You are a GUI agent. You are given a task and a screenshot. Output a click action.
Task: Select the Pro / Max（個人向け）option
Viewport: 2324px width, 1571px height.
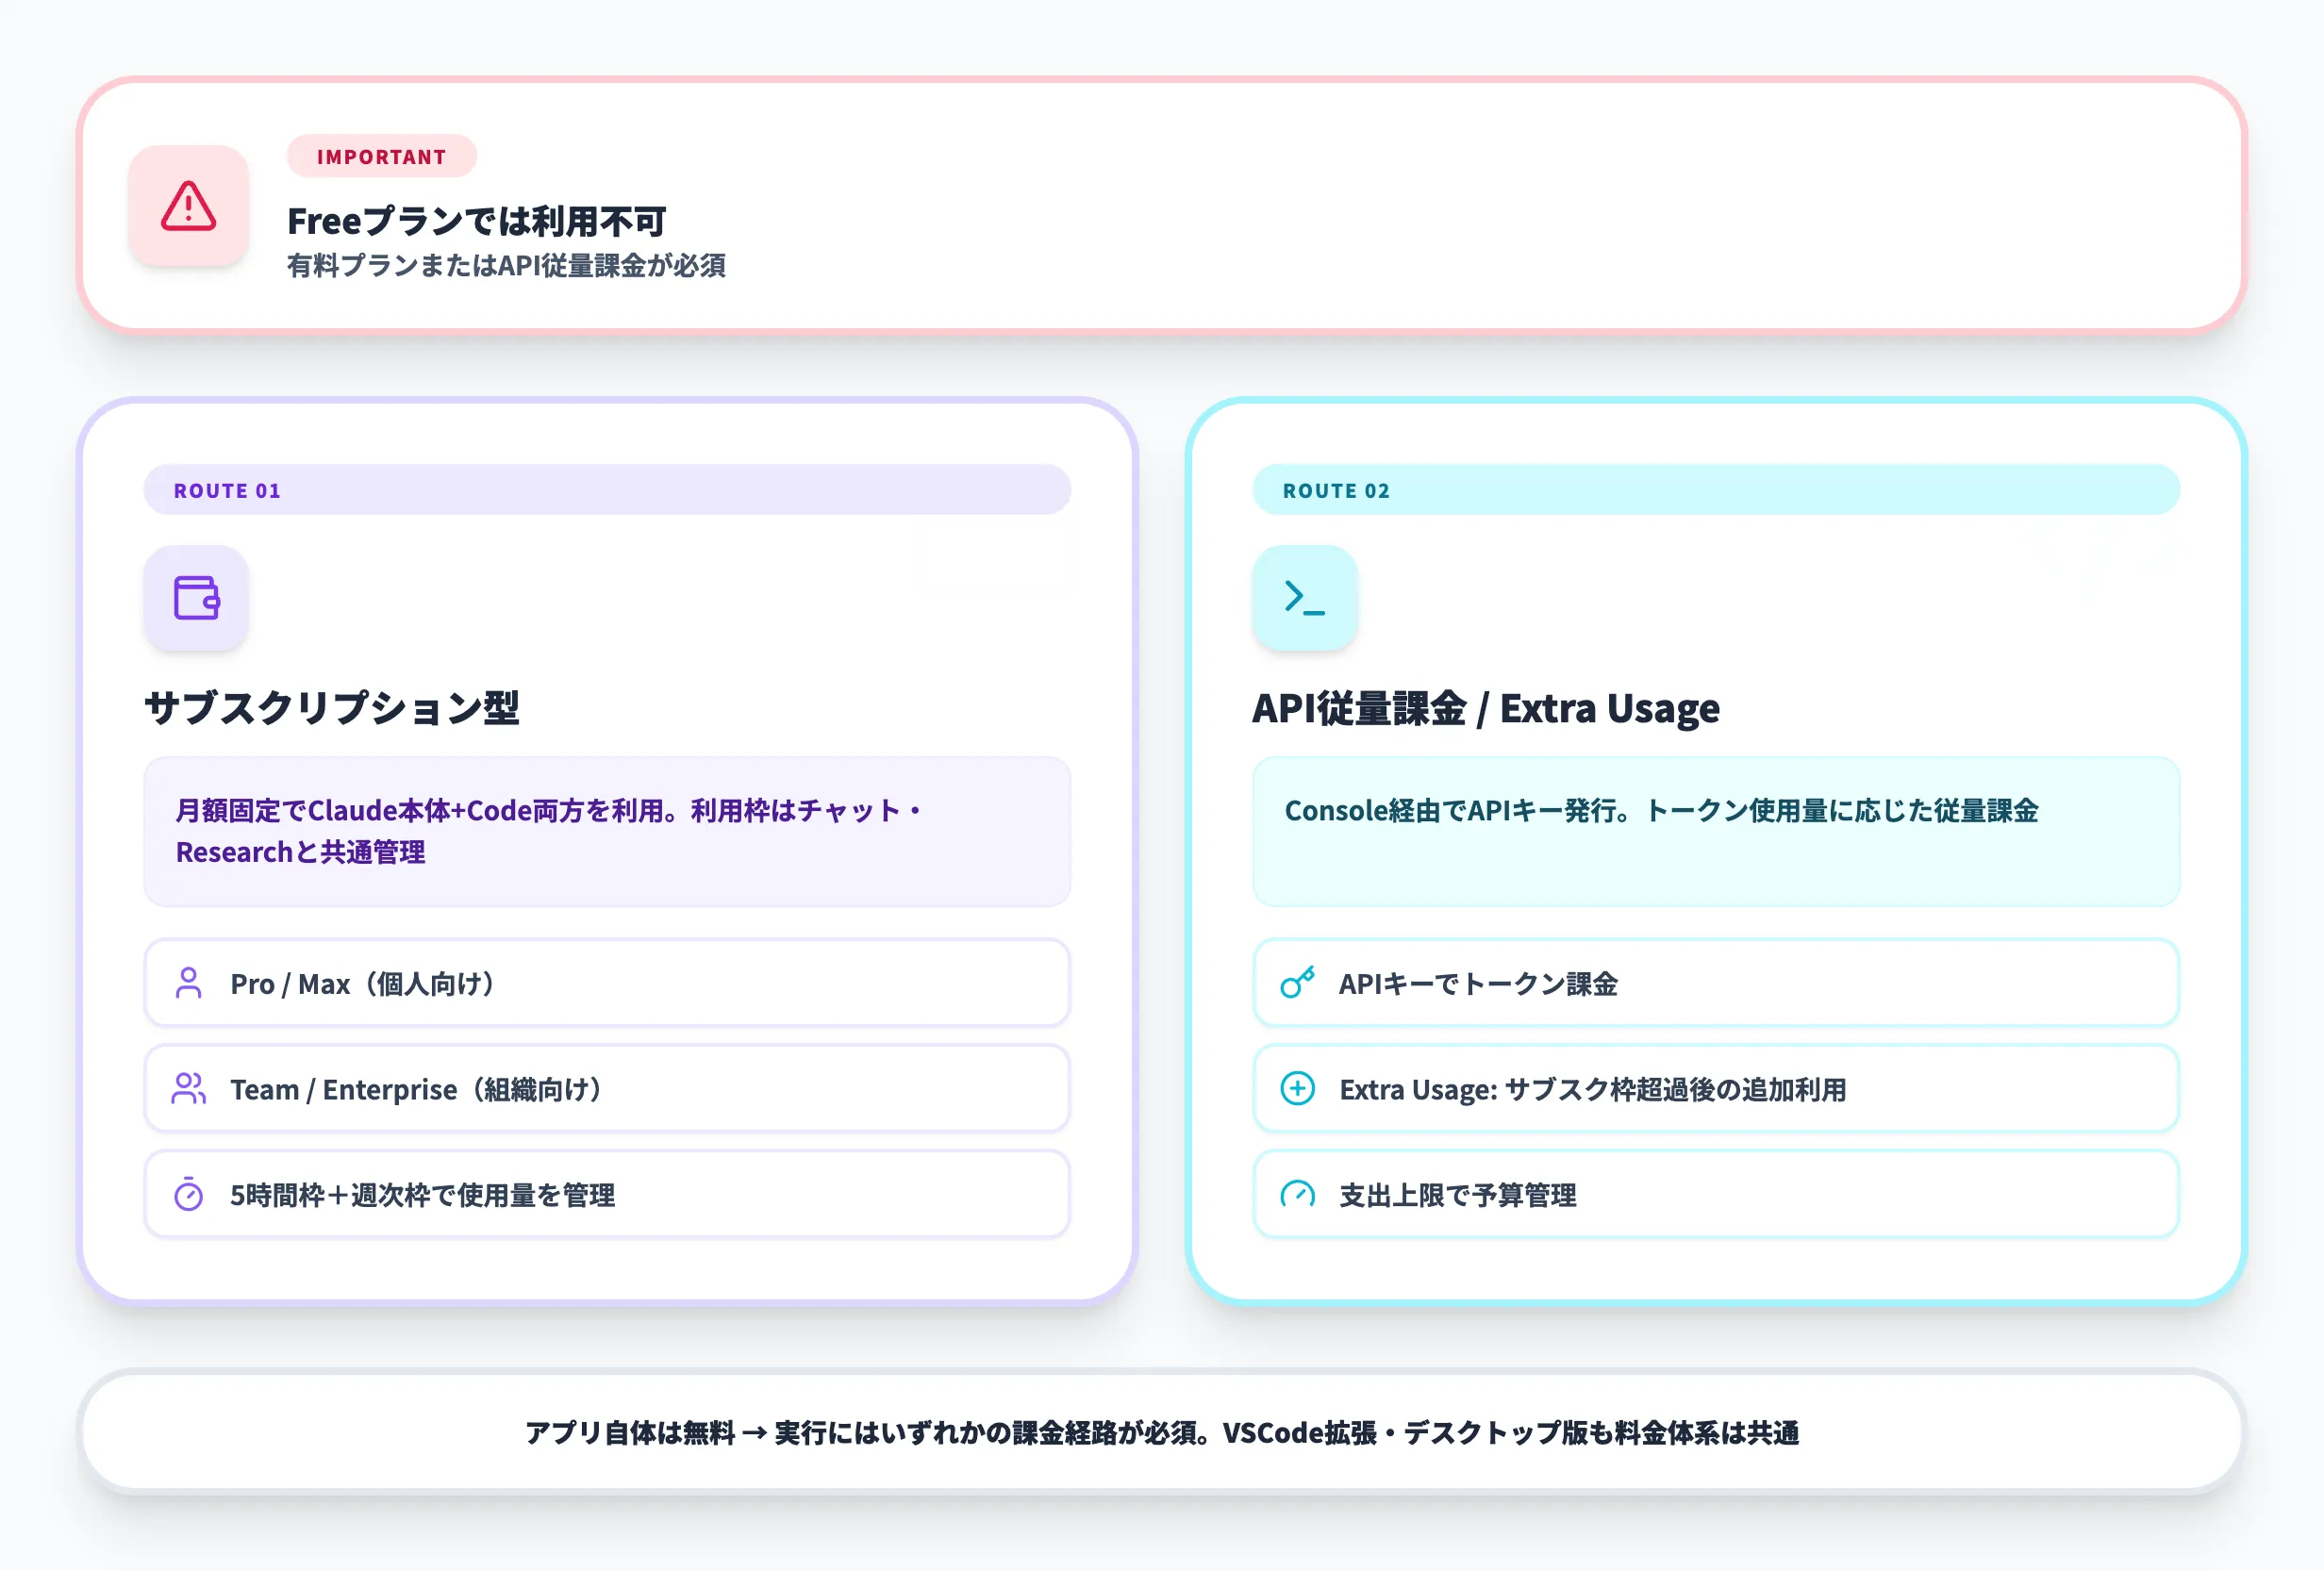tap(607, 983)
